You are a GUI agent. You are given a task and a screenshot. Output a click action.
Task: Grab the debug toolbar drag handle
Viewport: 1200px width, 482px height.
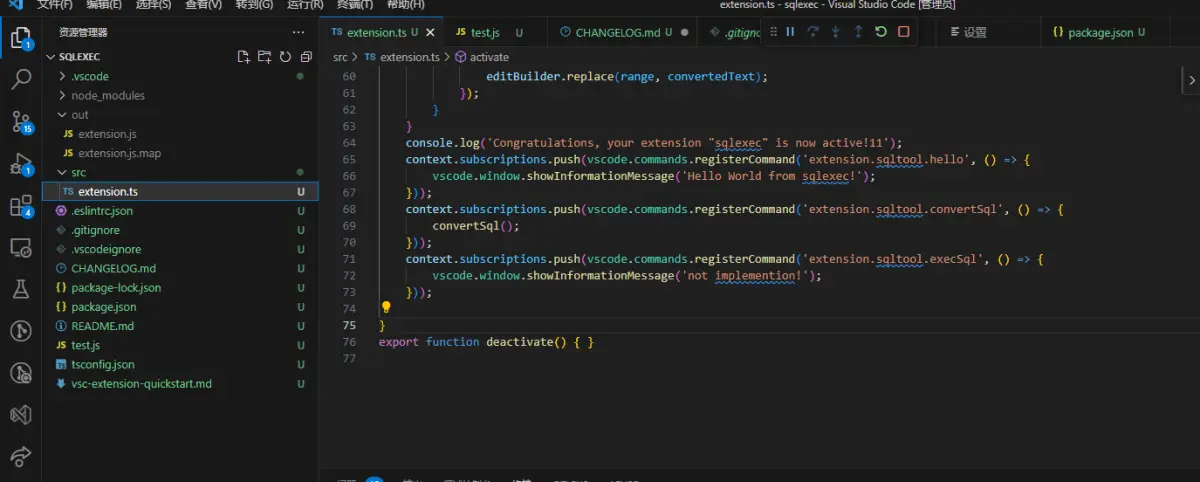[x=772, y=32]
